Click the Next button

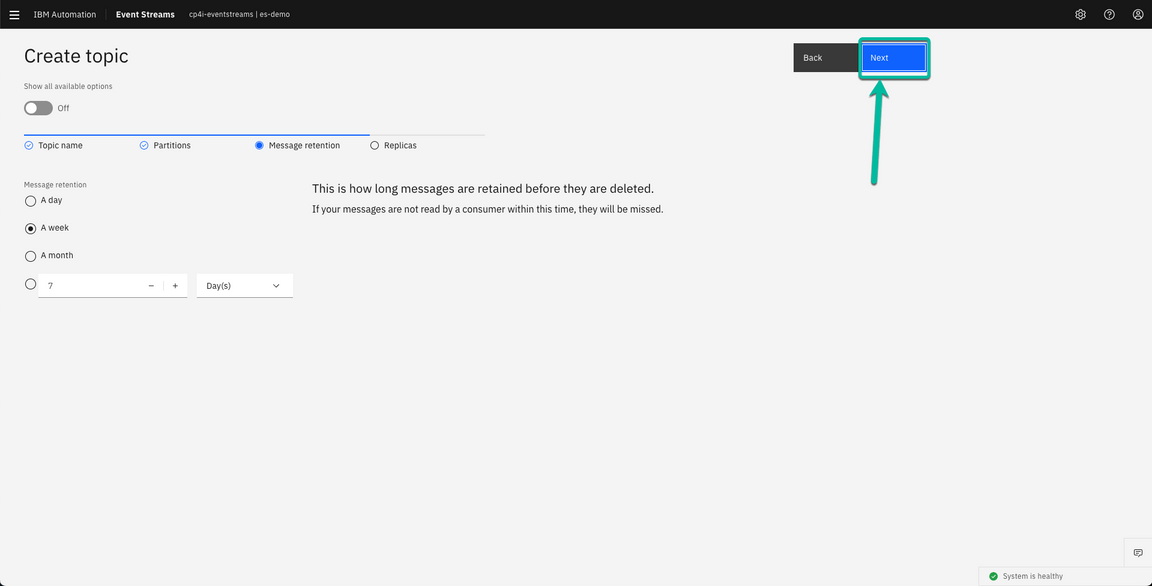pos(893,57)
